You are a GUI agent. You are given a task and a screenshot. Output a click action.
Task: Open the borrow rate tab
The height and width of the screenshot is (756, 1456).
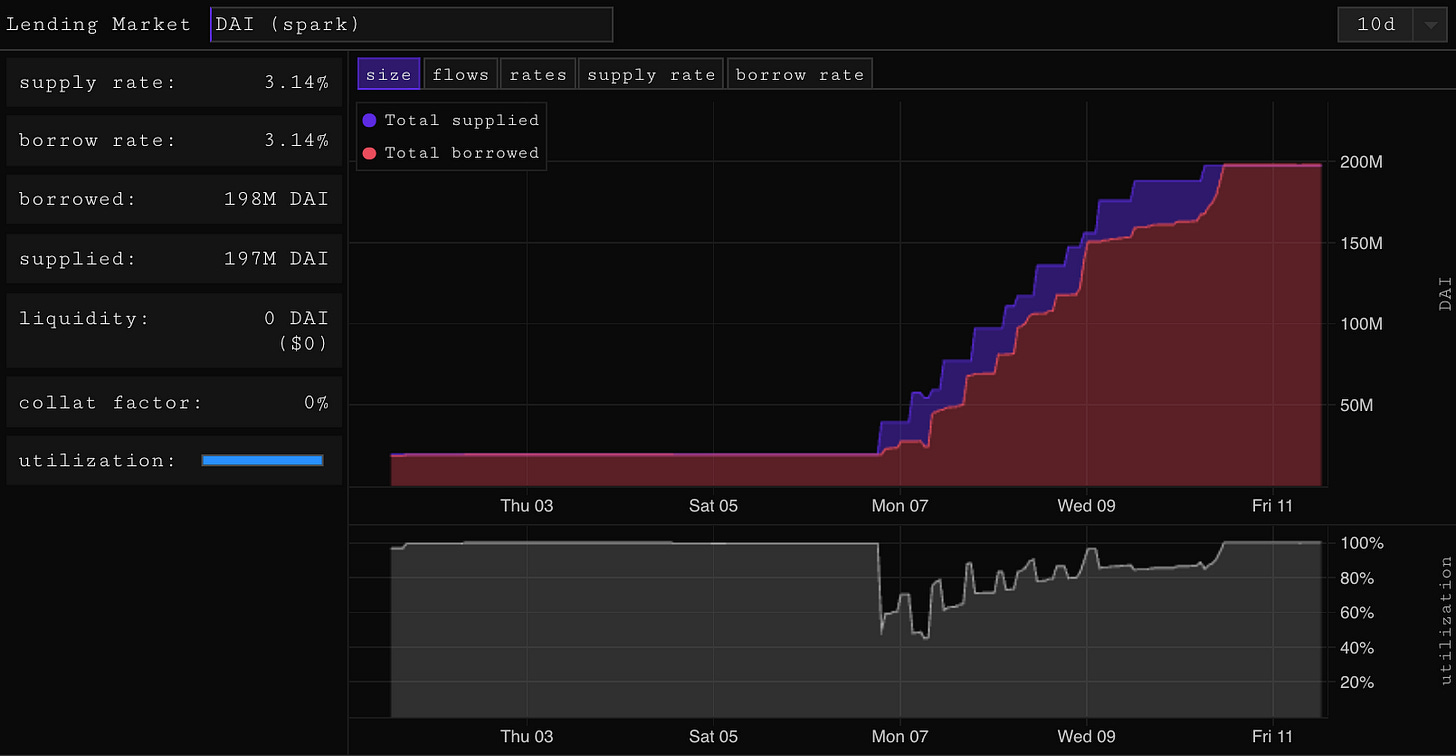(800, 74)
